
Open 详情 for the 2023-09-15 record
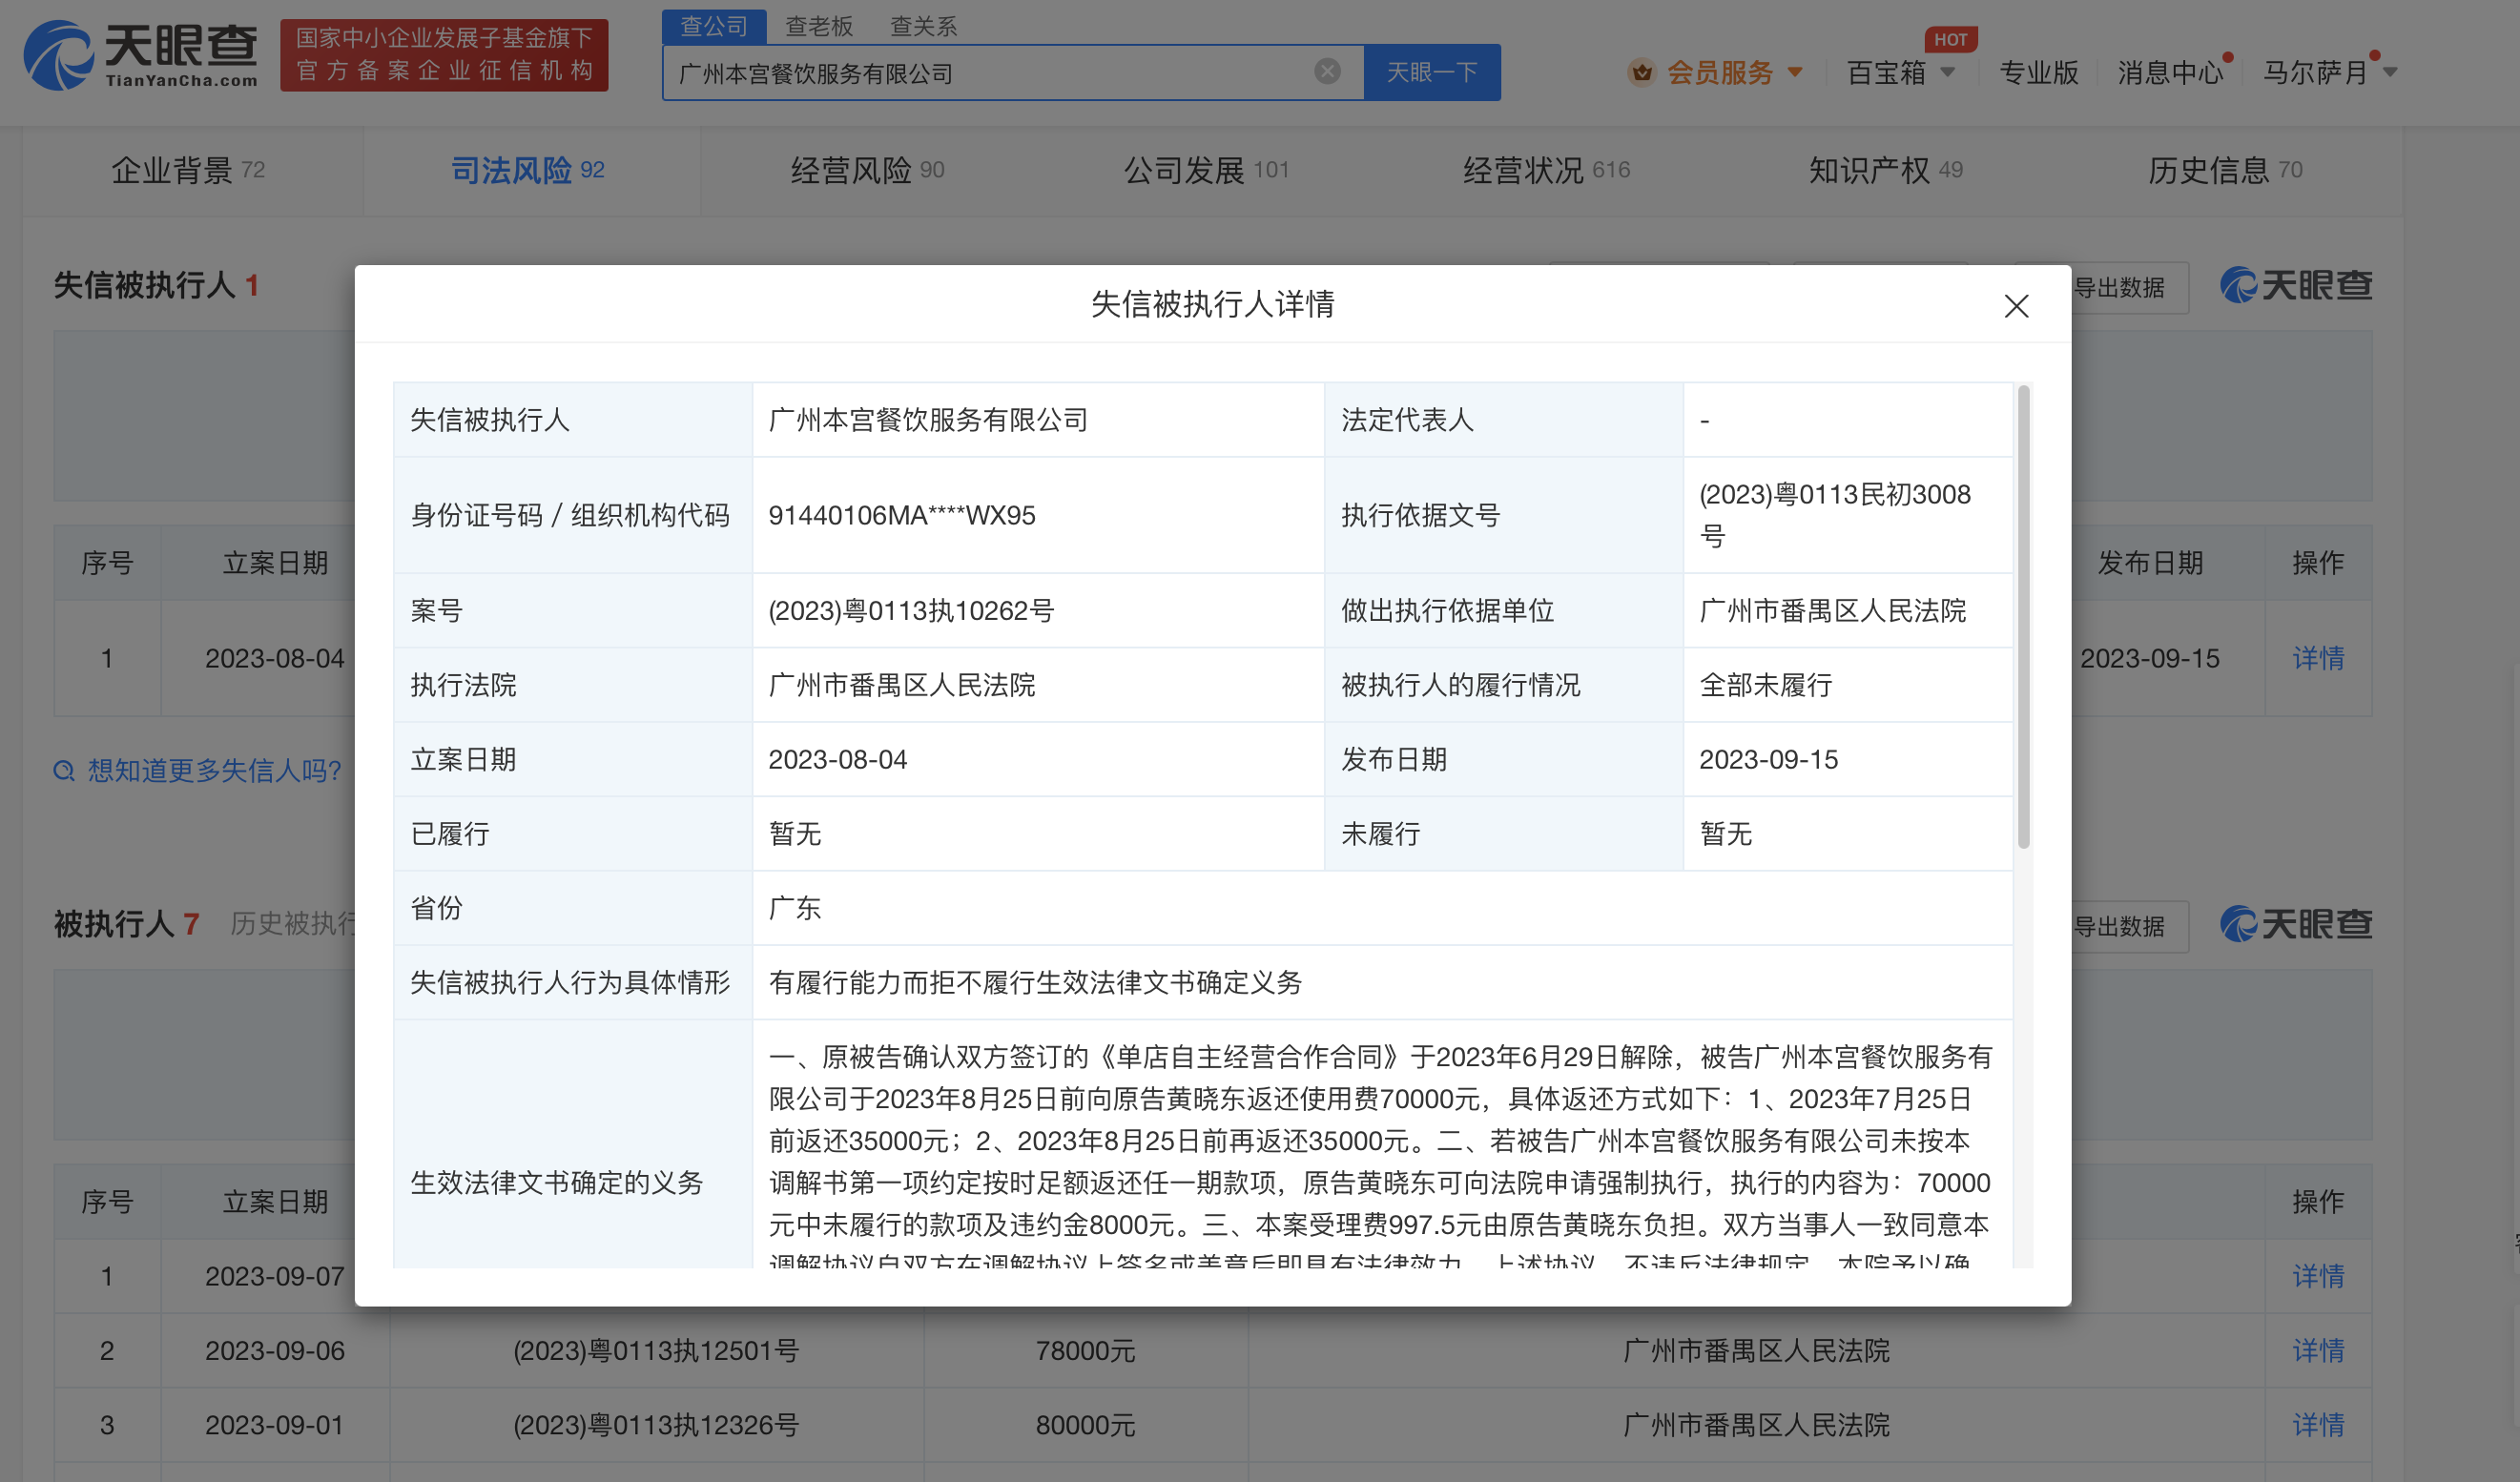click(x=2317, y=658)
